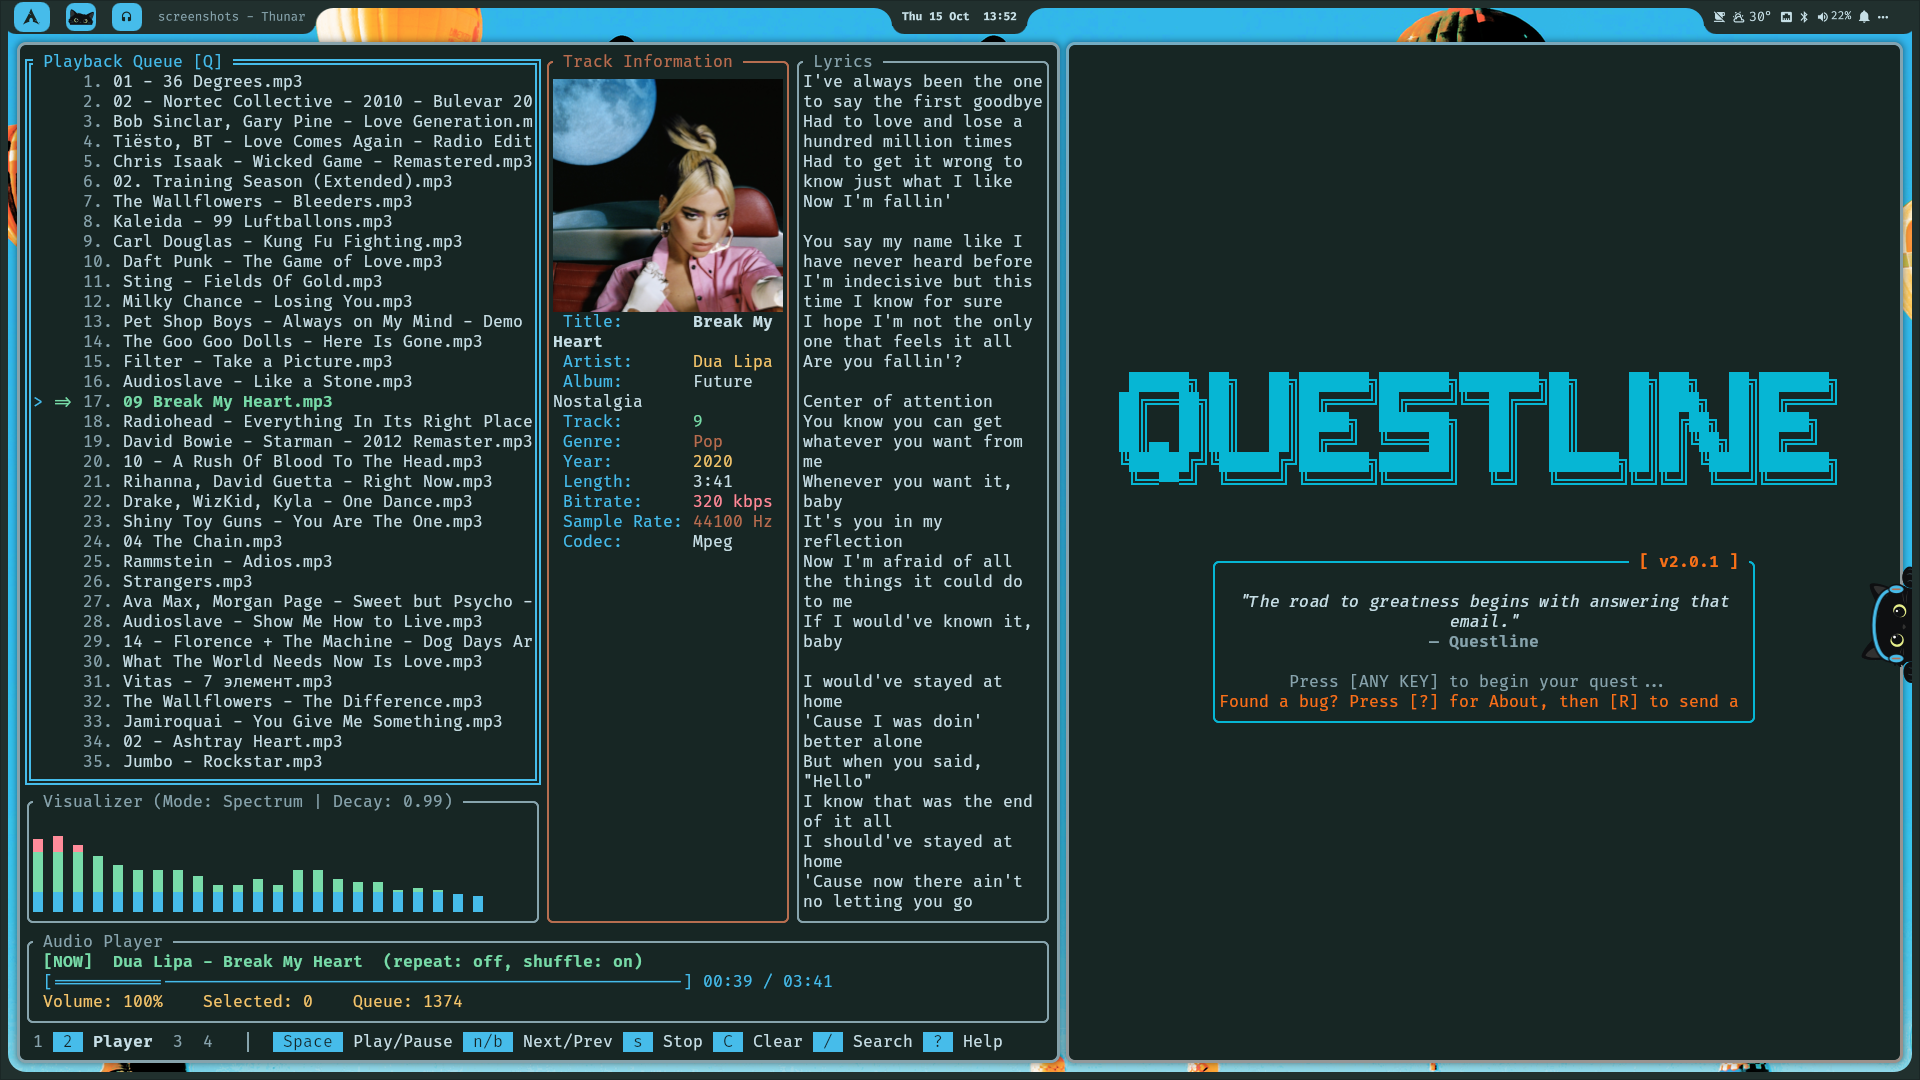Image resolution: width=1920 pixels, height=1080 pixels.
Task: Switch to tab 3 in the footer
Action: [x=178, y=1041]
